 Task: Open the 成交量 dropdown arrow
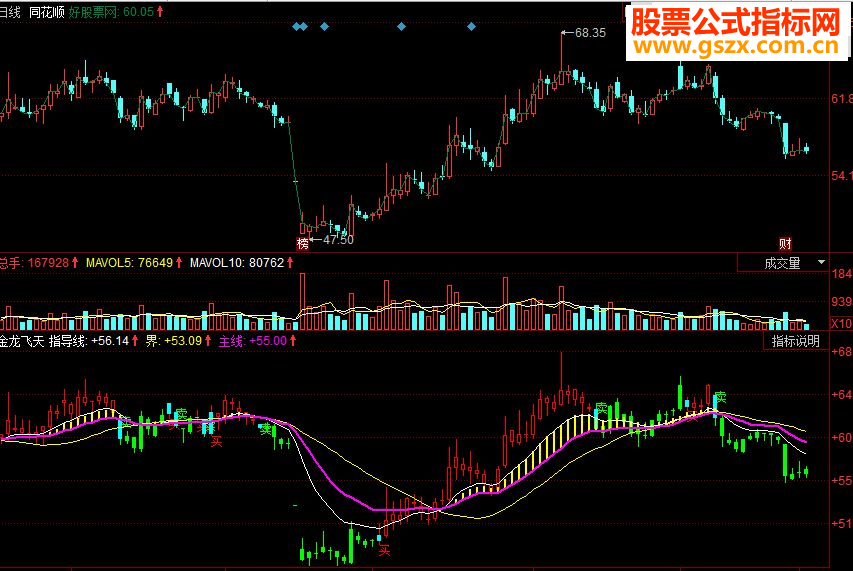click(x=821, y=262)
